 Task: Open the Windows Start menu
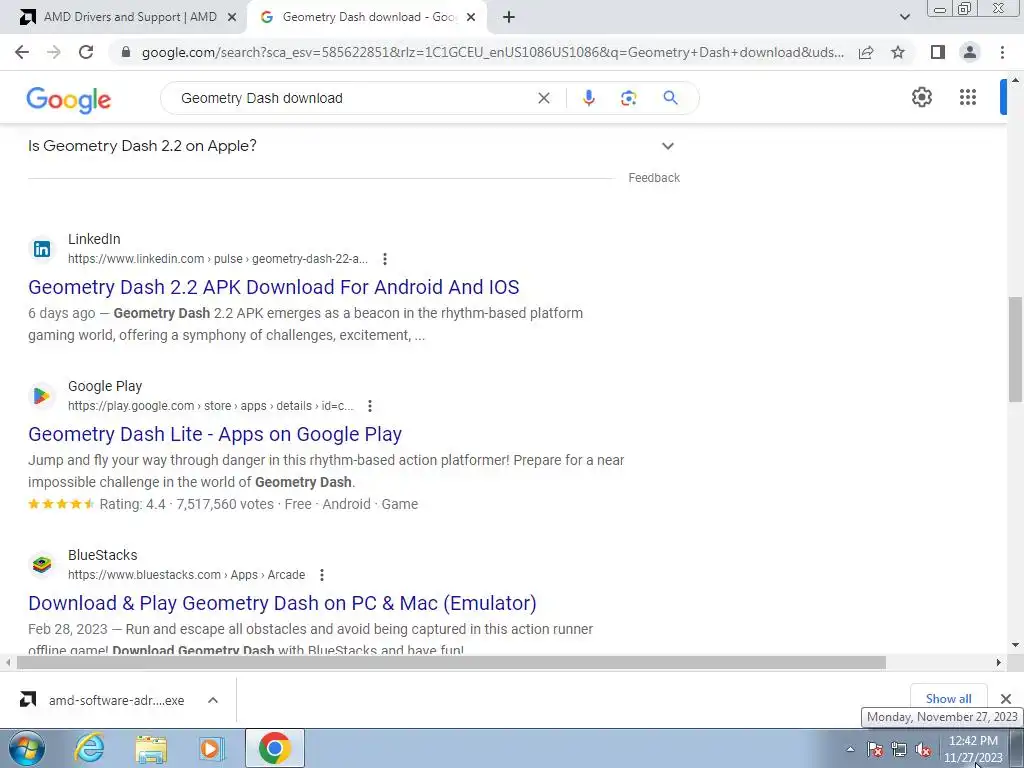(27, 748)
